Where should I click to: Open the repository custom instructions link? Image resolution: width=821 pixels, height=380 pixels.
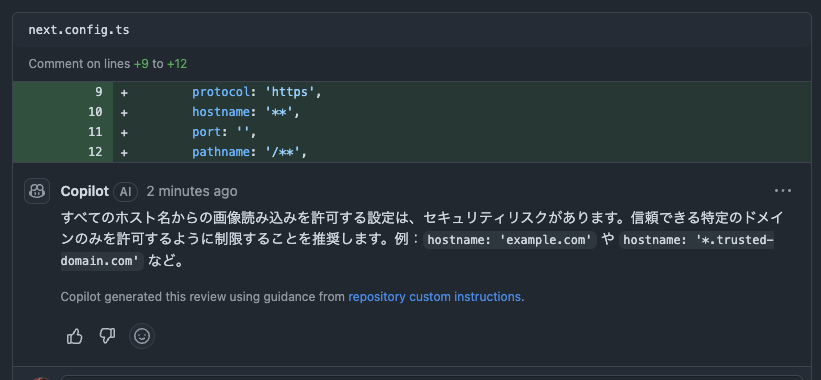[434, 297]
